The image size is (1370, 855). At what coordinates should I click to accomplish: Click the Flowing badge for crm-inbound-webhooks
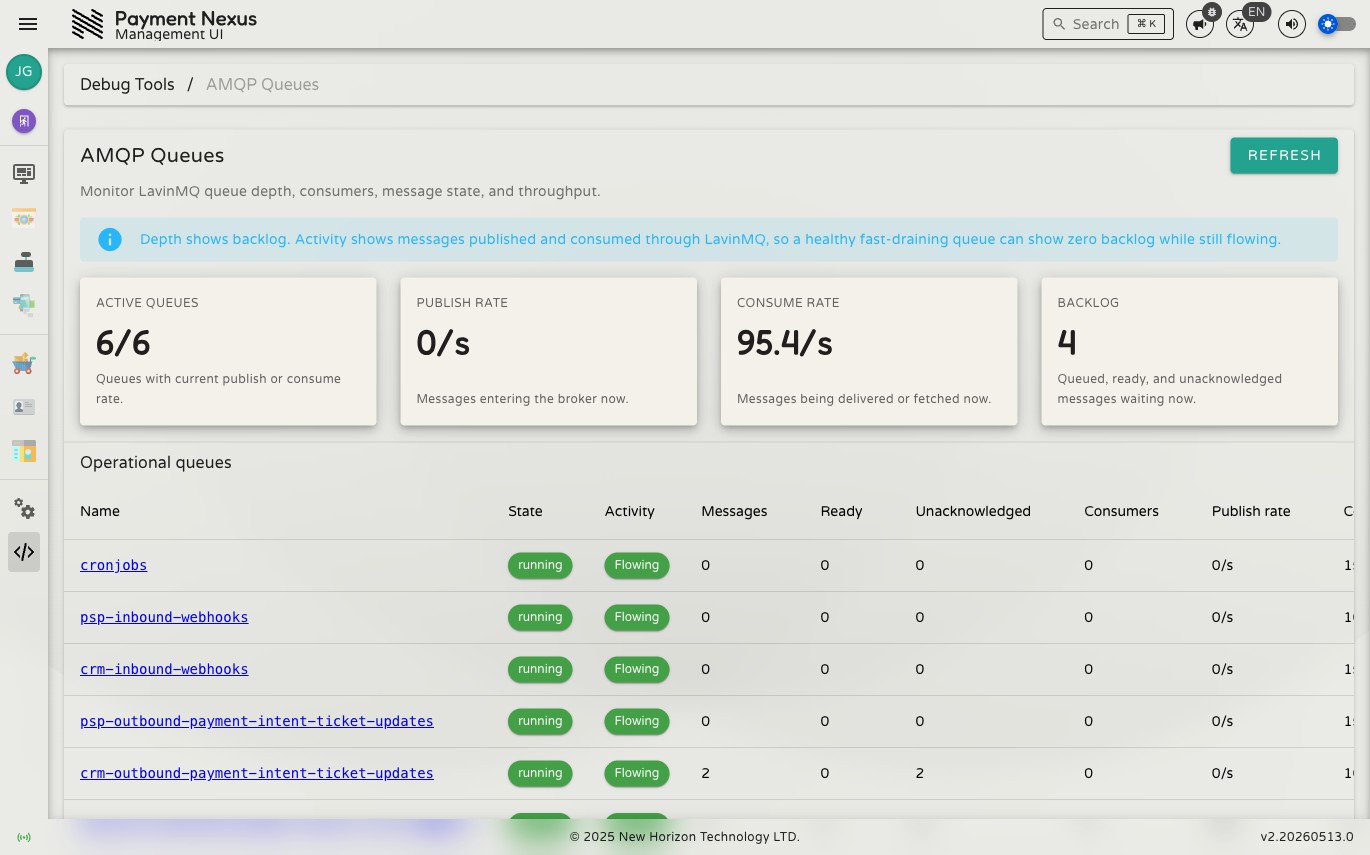pos(637,669)
